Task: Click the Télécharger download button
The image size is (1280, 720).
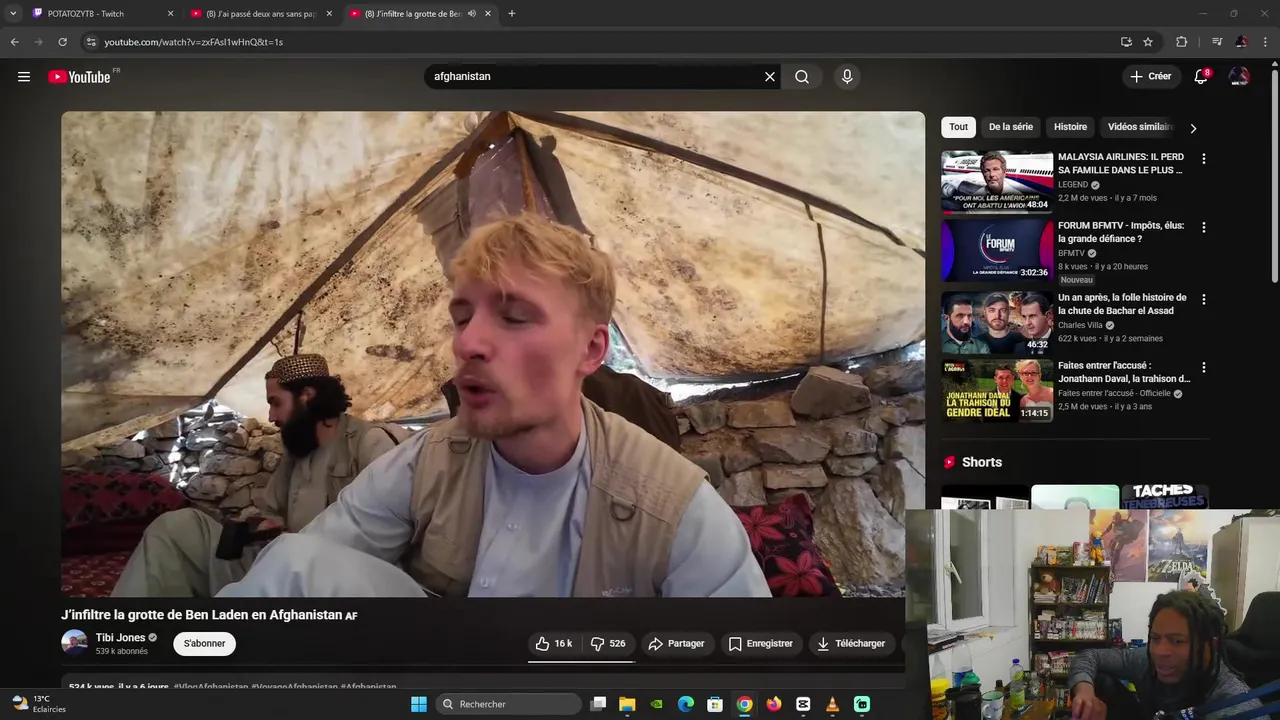Action: pos(851,644)
